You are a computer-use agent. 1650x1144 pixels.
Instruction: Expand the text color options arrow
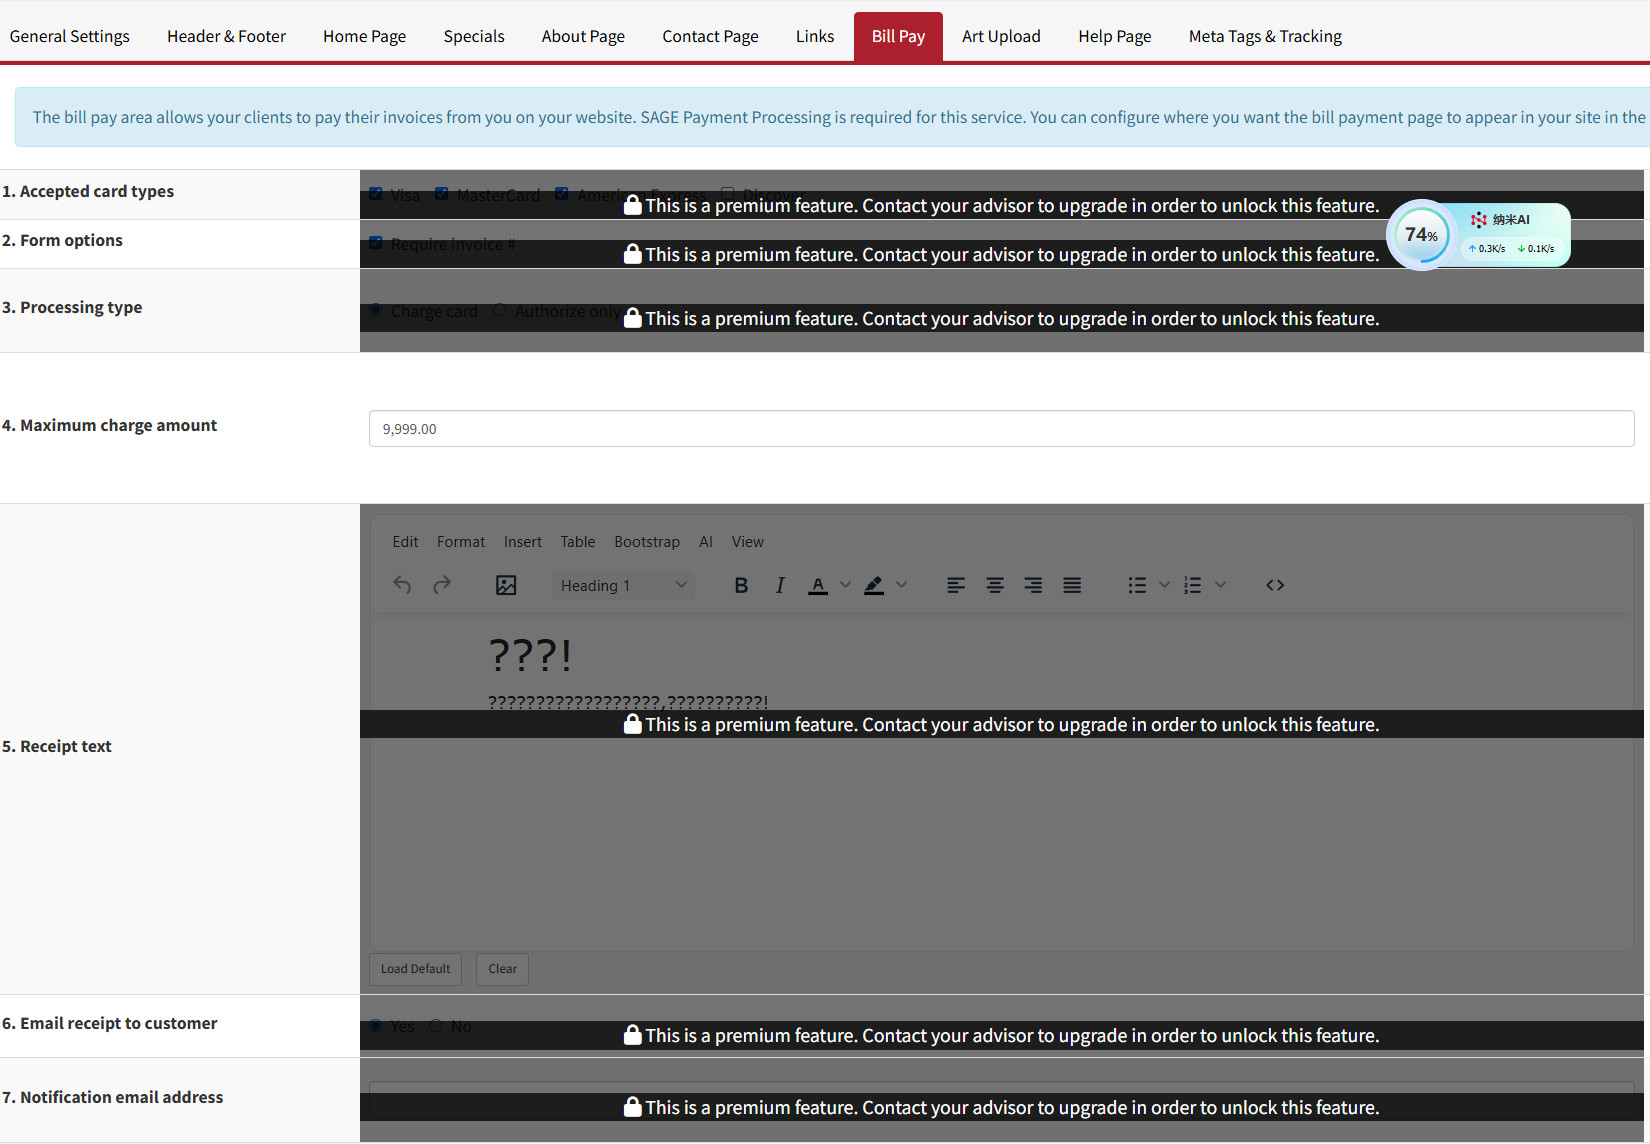click(845, 585)
